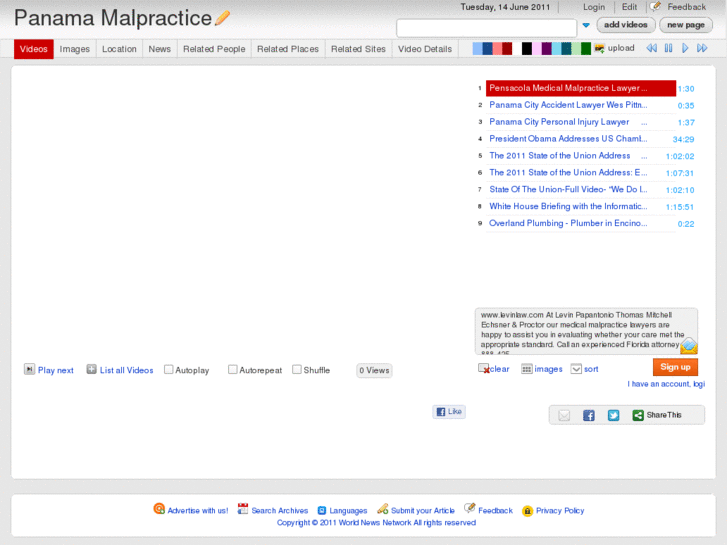Click the Submit your Article icon
The image size is (727, 545).
pos(383,509)
